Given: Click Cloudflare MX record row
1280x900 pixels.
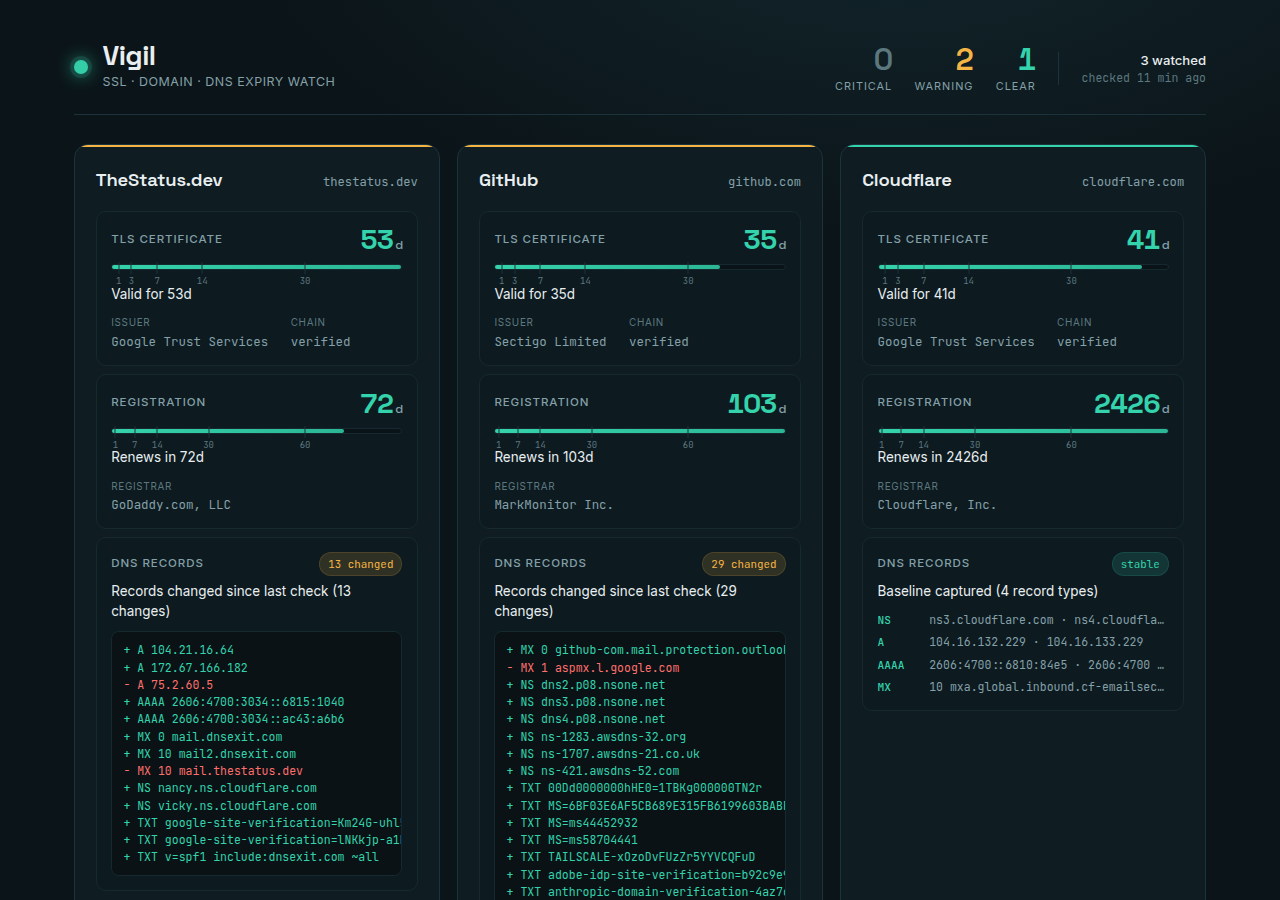Looking at the screenshot, I should pyautogui.click(x=1022, y=687).
